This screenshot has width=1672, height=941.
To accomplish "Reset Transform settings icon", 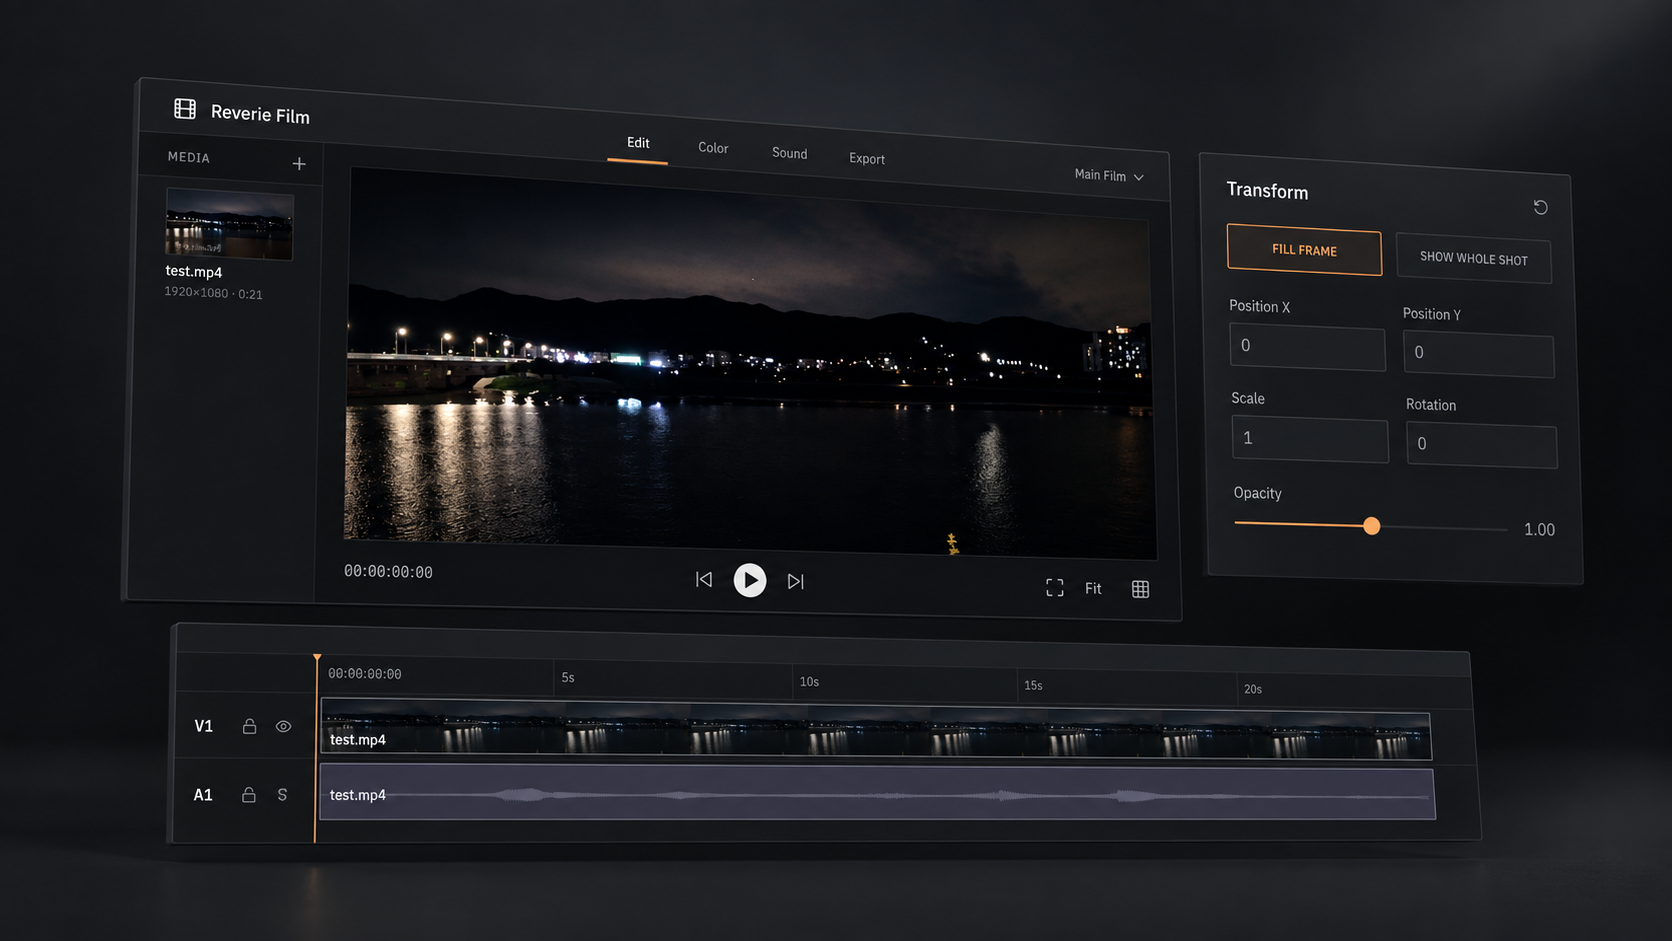I will coord(1541,207).
